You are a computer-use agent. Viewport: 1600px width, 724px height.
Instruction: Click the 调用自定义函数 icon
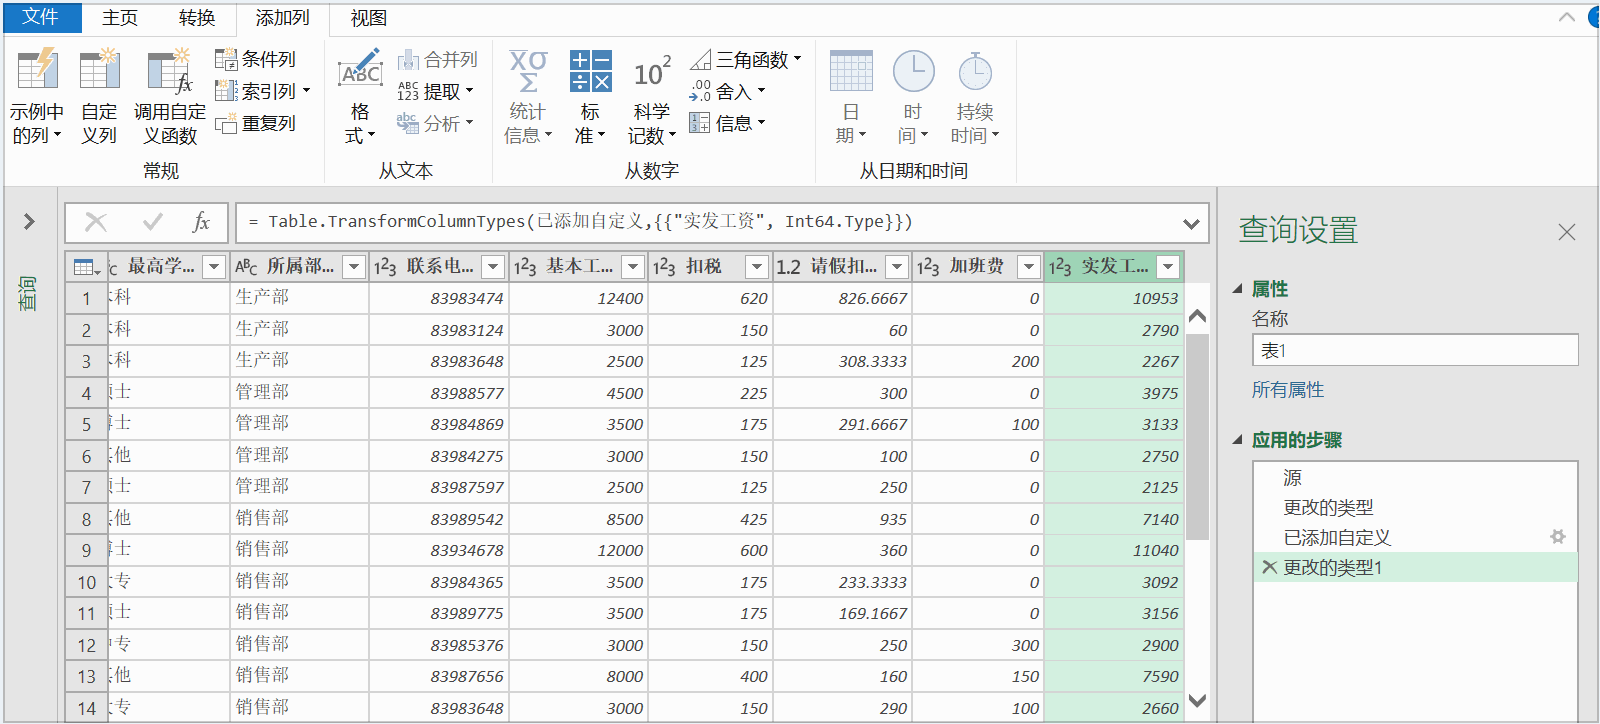pos(169,72)
